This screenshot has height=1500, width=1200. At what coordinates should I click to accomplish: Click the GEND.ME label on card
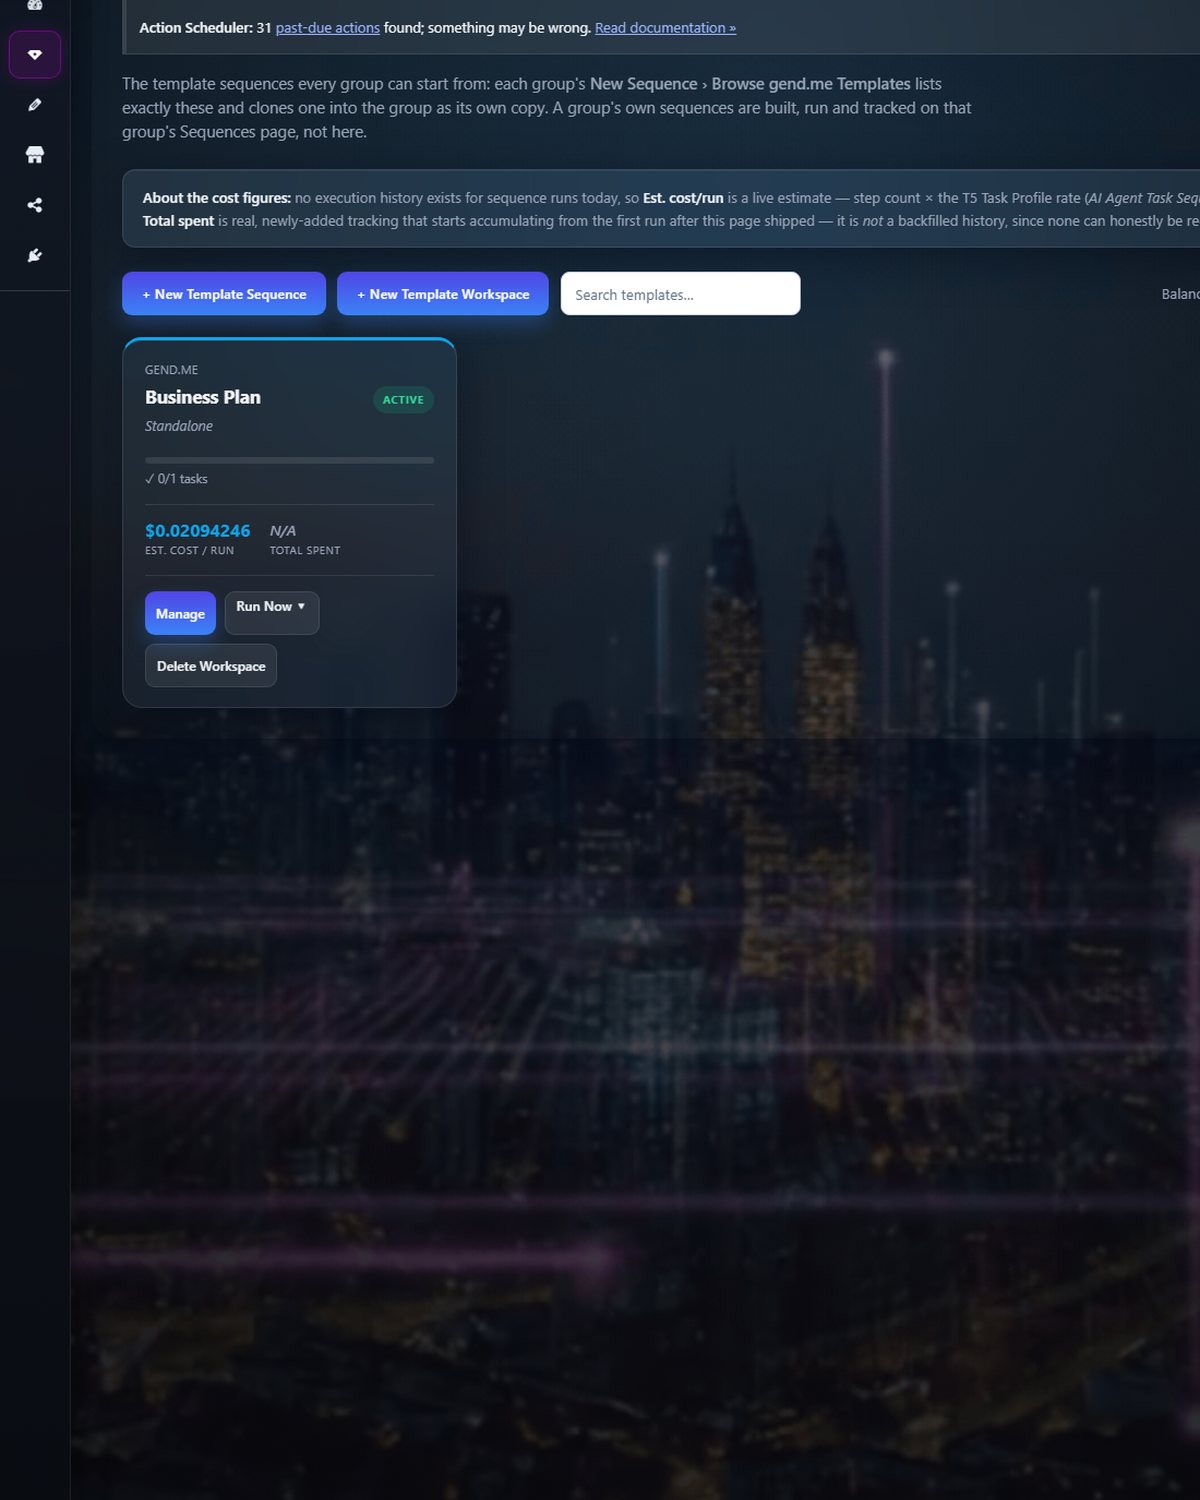coord(171,370)
